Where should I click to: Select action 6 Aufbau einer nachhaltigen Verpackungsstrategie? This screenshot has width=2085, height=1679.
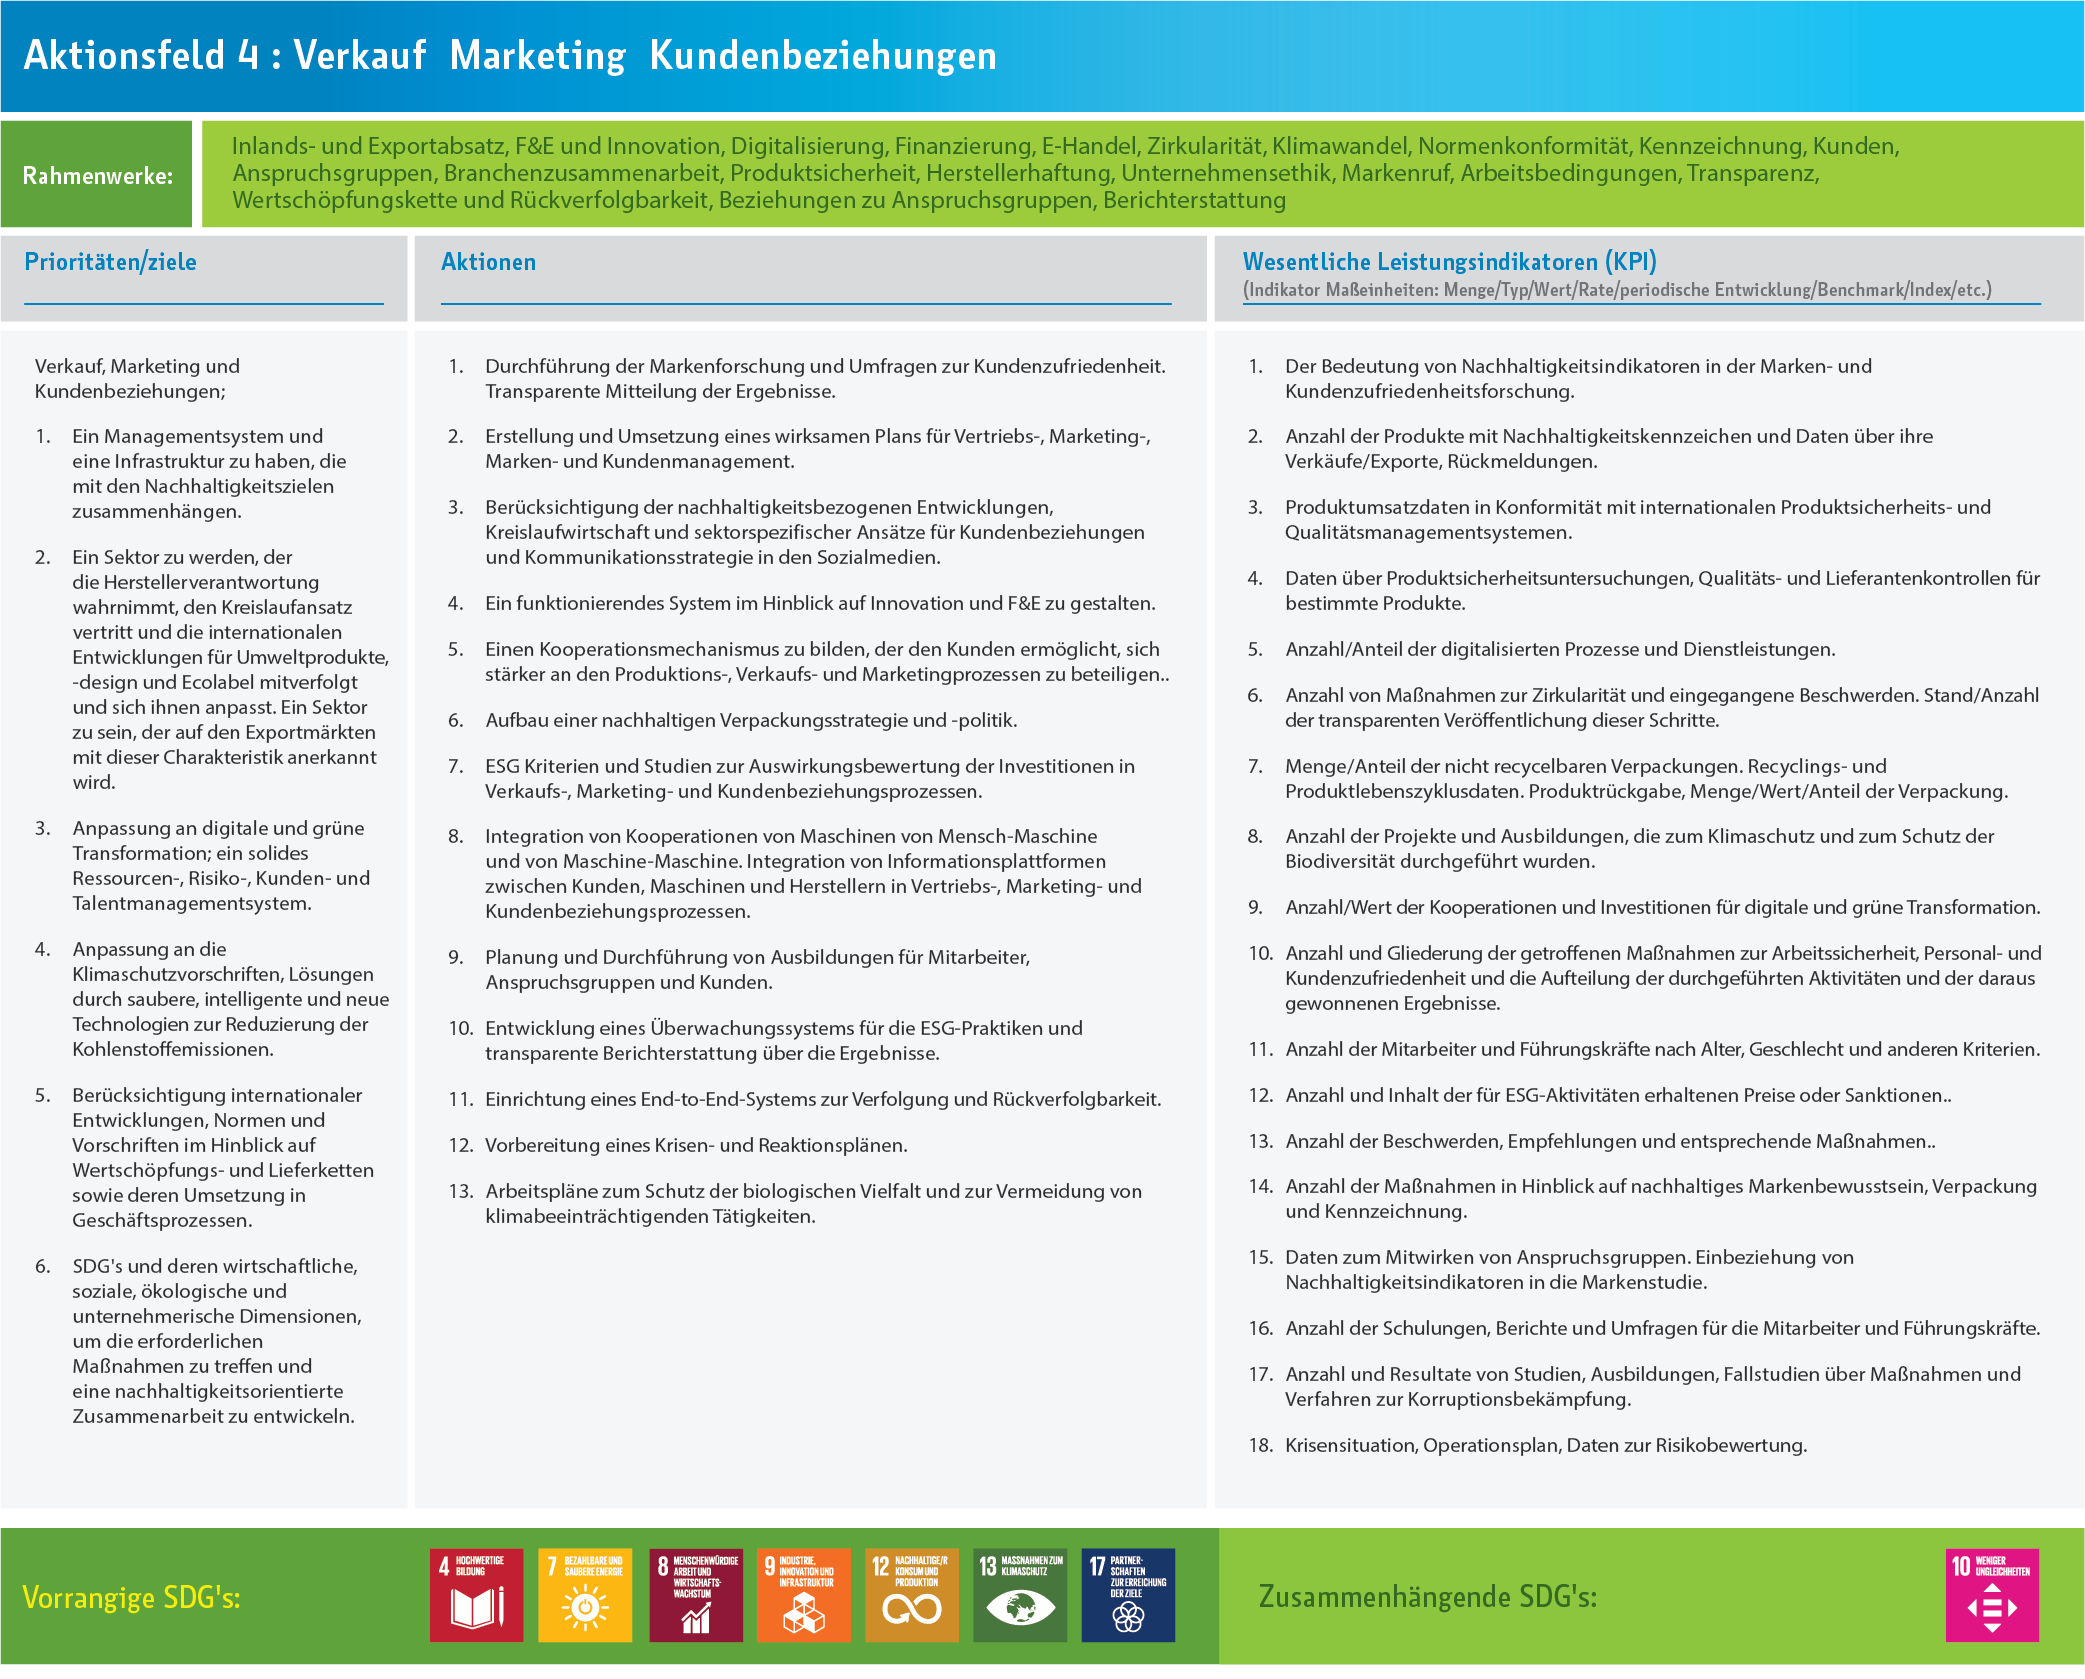point(732,720)
